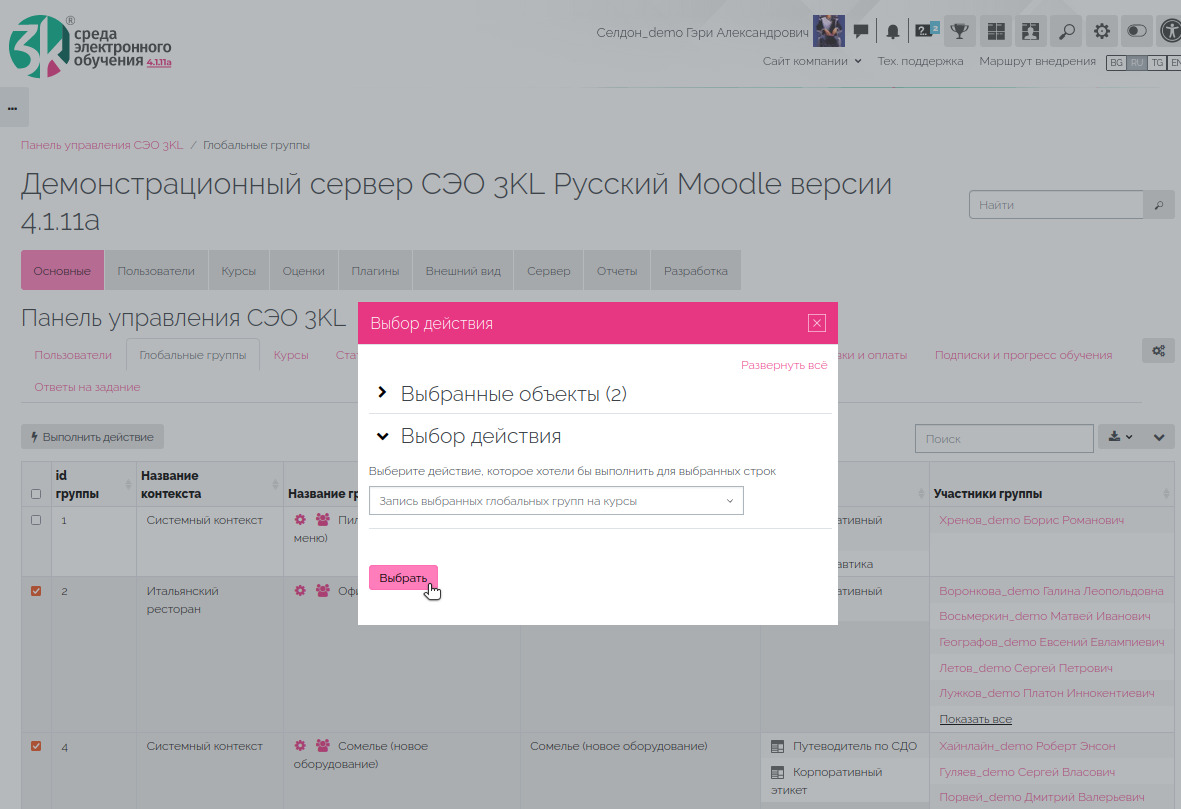Viewport: 1181px width, 809px height.
Task: Click users icon in group row 1
Action: (x=322, y=520)
